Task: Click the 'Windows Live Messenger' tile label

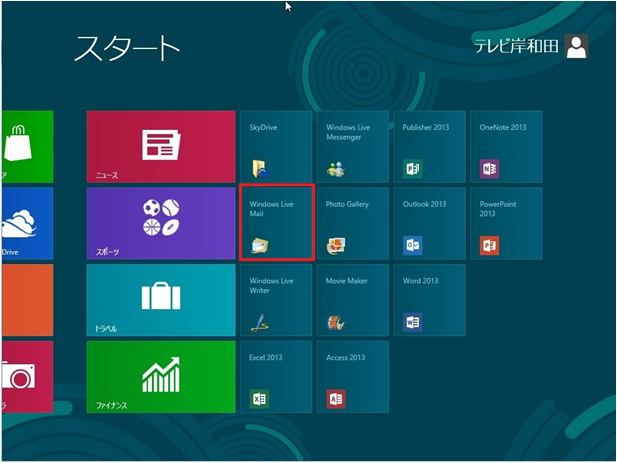Action: (x=348, y=132)
